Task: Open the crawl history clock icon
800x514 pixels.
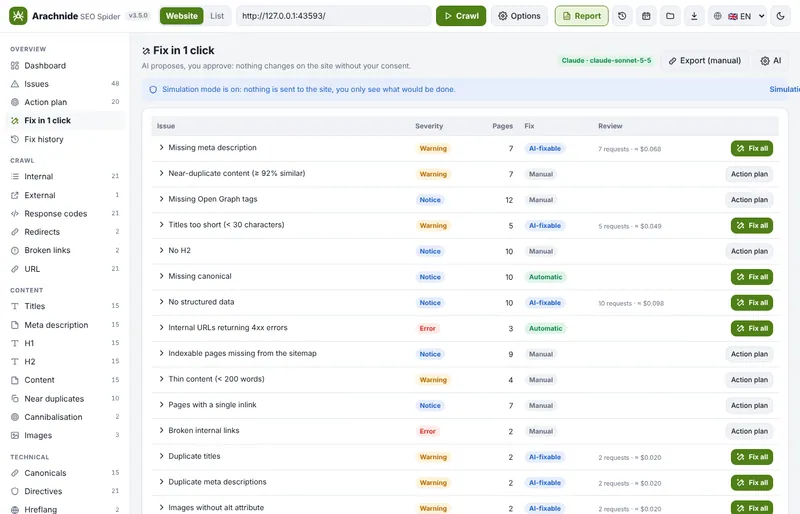Action: pos(622,16)
